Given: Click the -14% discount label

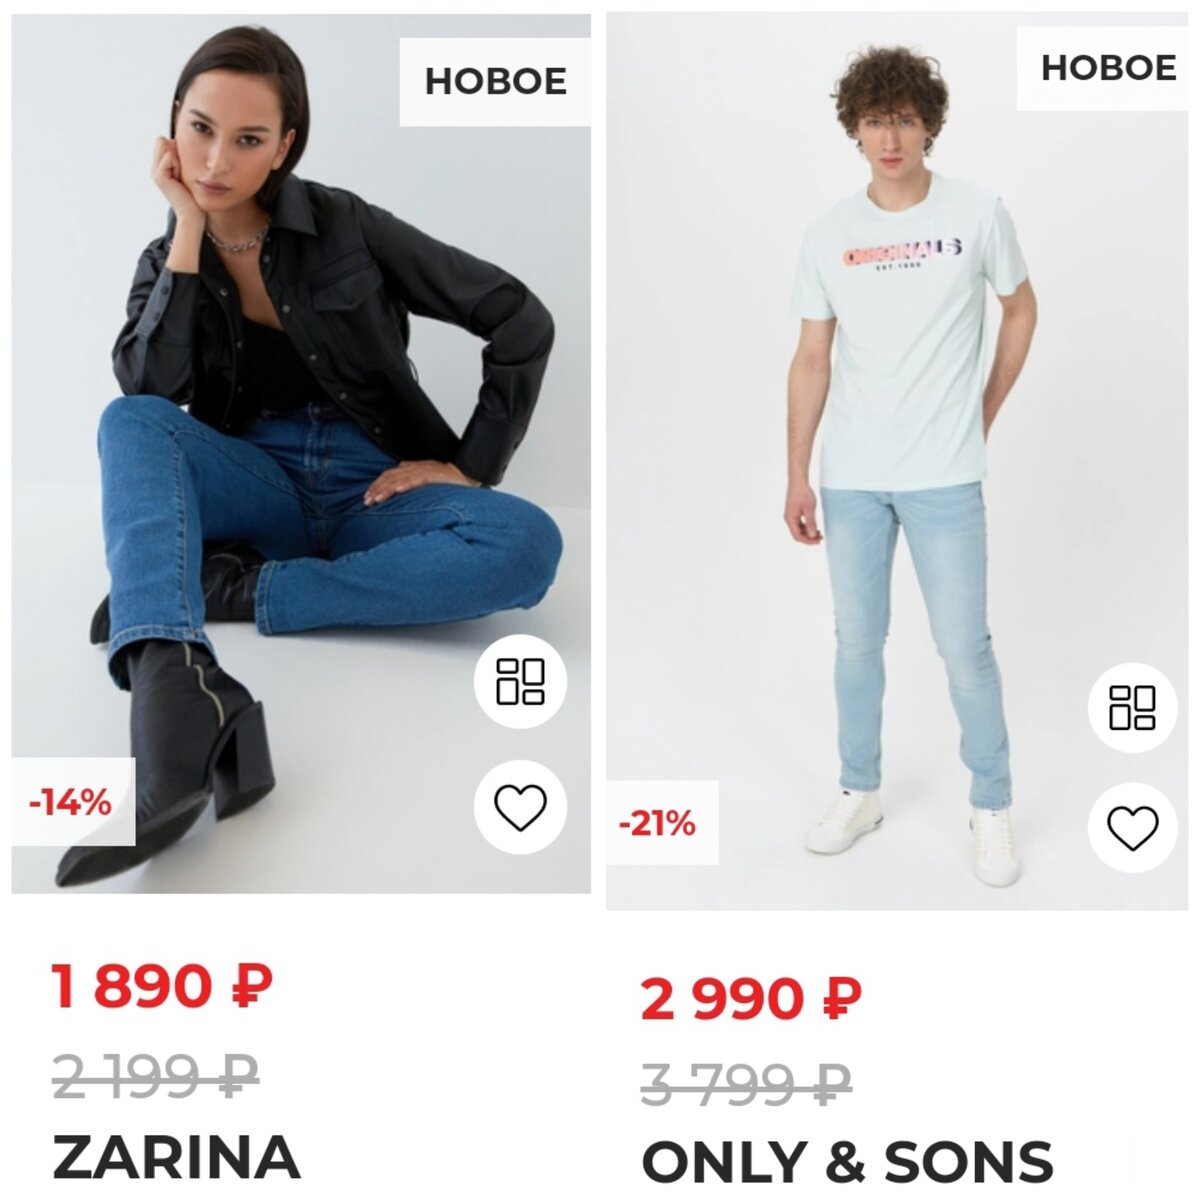Looking at the screenshot, I should point(72,802).
